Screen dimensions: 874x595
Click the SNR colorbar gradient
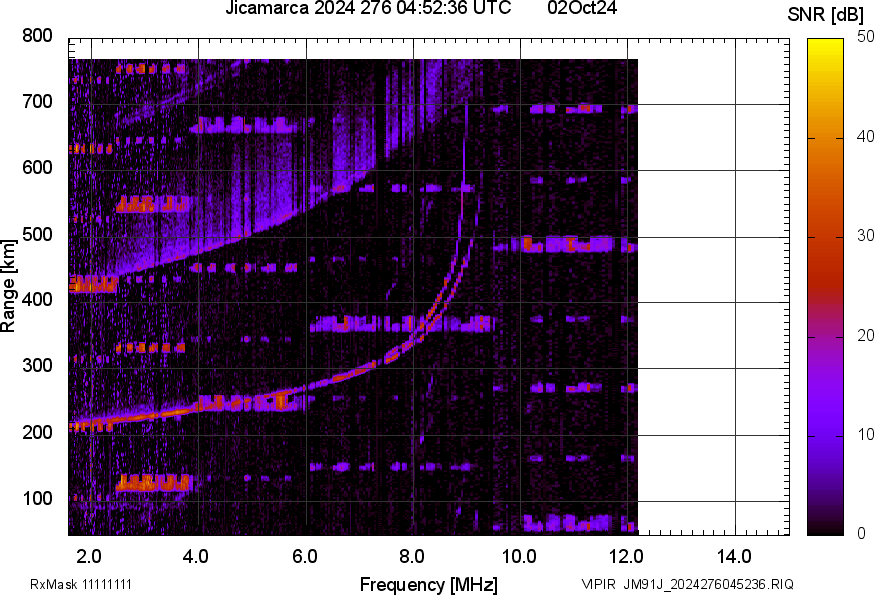825,287
